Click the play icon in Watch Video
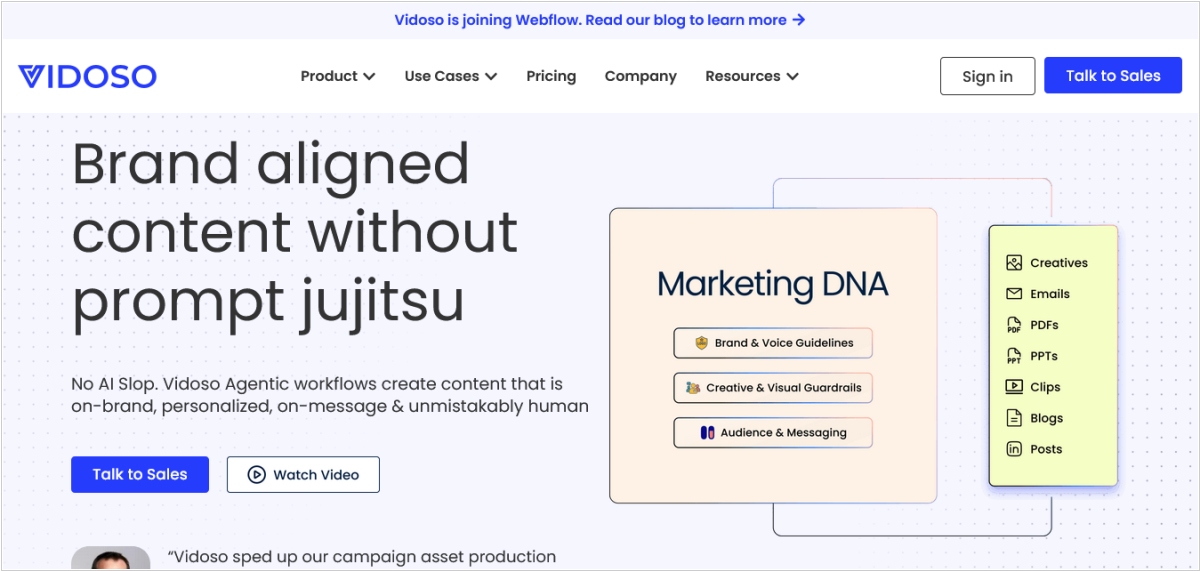The image size is (1200, 571). (257, 475)
